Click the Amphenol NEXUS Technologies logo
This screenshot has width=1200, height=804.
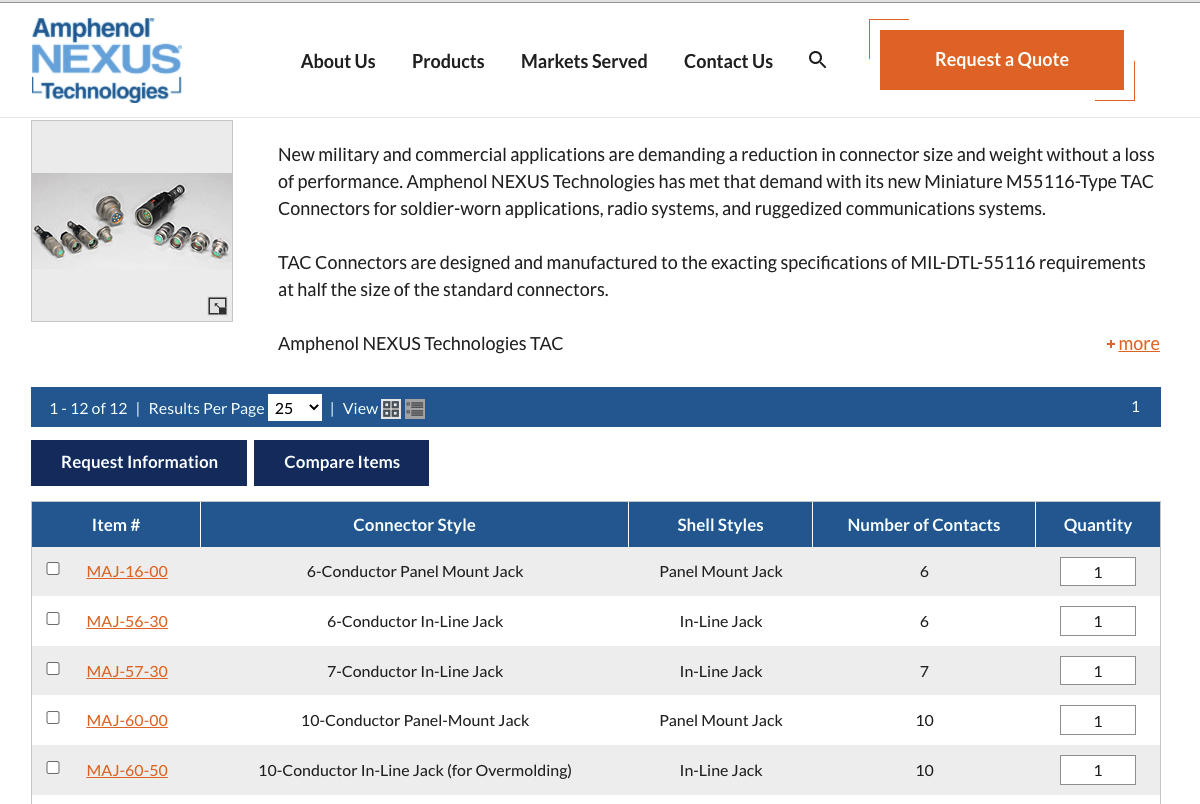click(x=105, y=59)
